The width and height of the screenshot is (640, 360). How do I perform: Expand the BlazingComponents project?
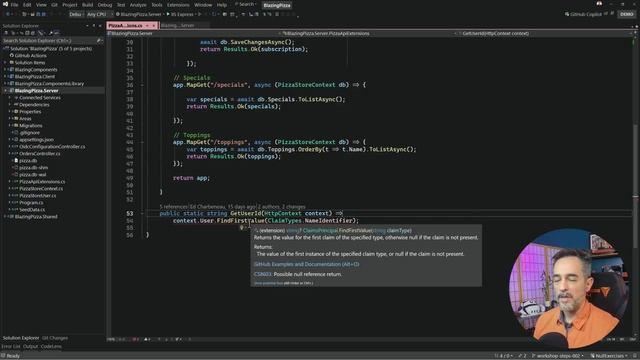pos(5,69)
